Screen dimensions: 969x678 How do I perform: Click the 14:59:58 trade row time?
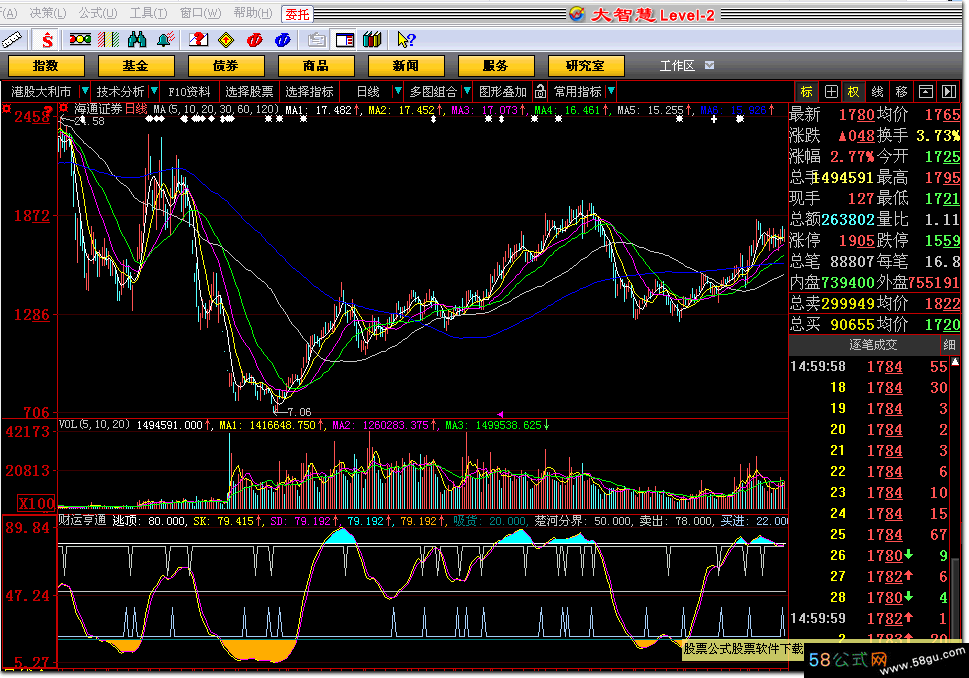(818, 367)
